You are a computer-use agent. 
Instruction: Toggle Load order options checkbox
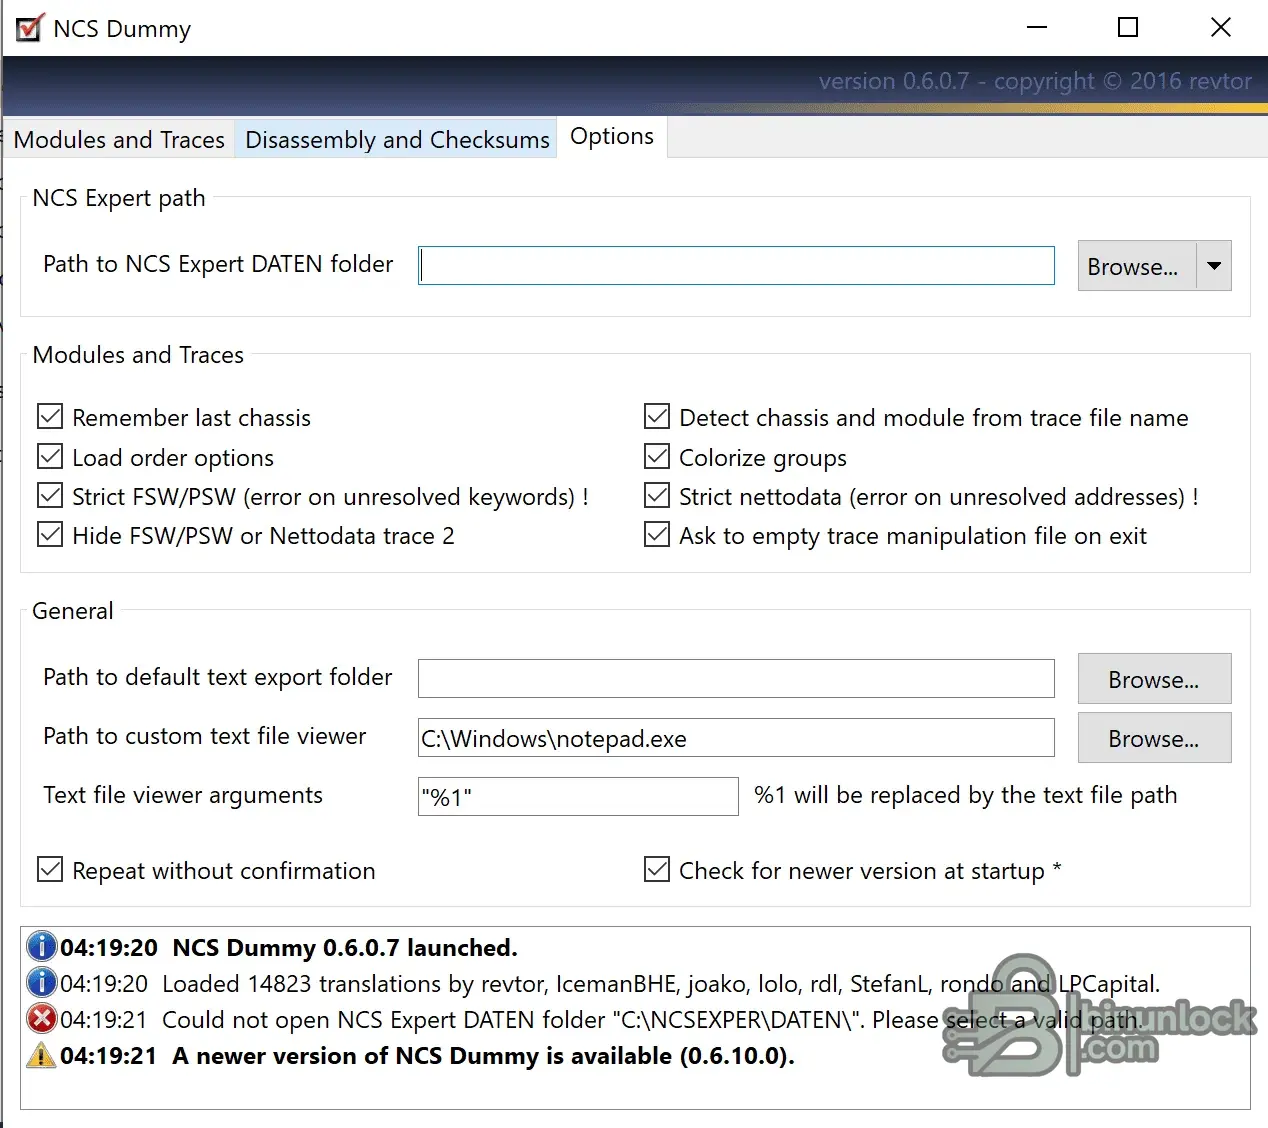50,456
